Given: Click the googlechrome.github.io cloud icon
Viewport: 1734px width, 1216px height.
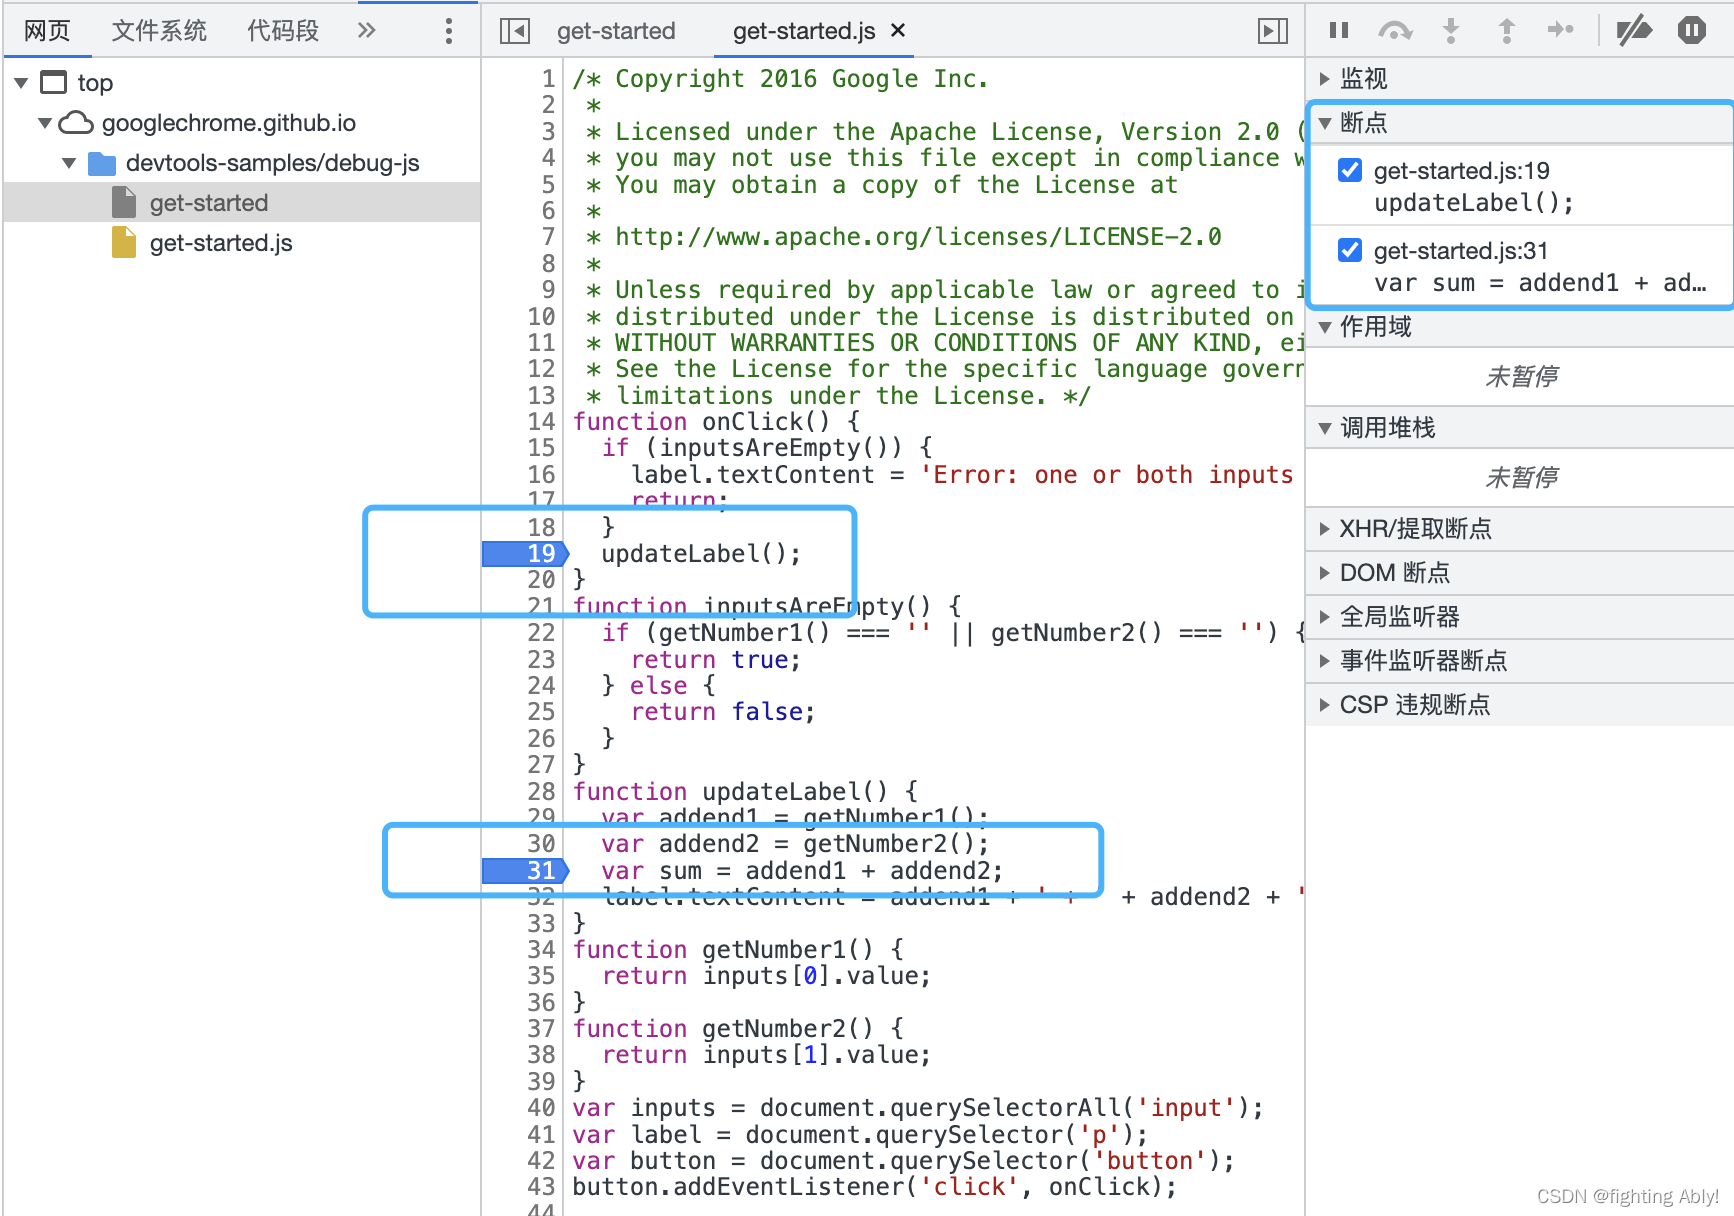Looking at the screenshot, I should pos(76,123).
